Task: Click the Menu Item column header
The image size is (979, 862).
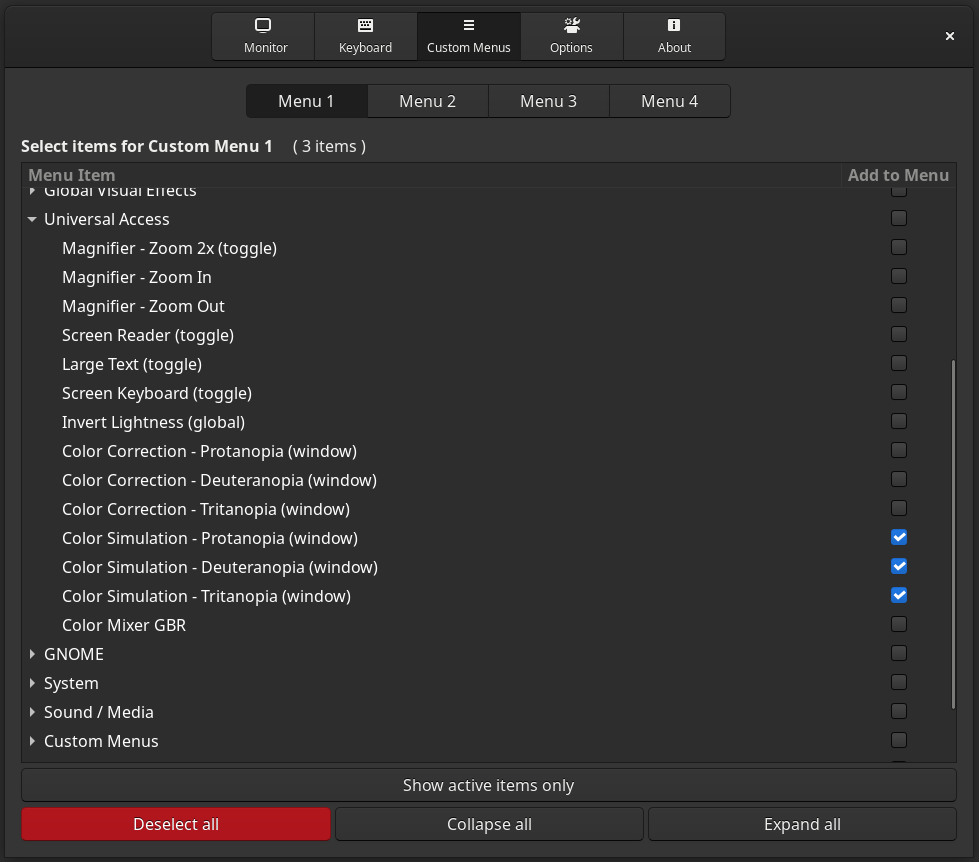Action: pos(431,175)
